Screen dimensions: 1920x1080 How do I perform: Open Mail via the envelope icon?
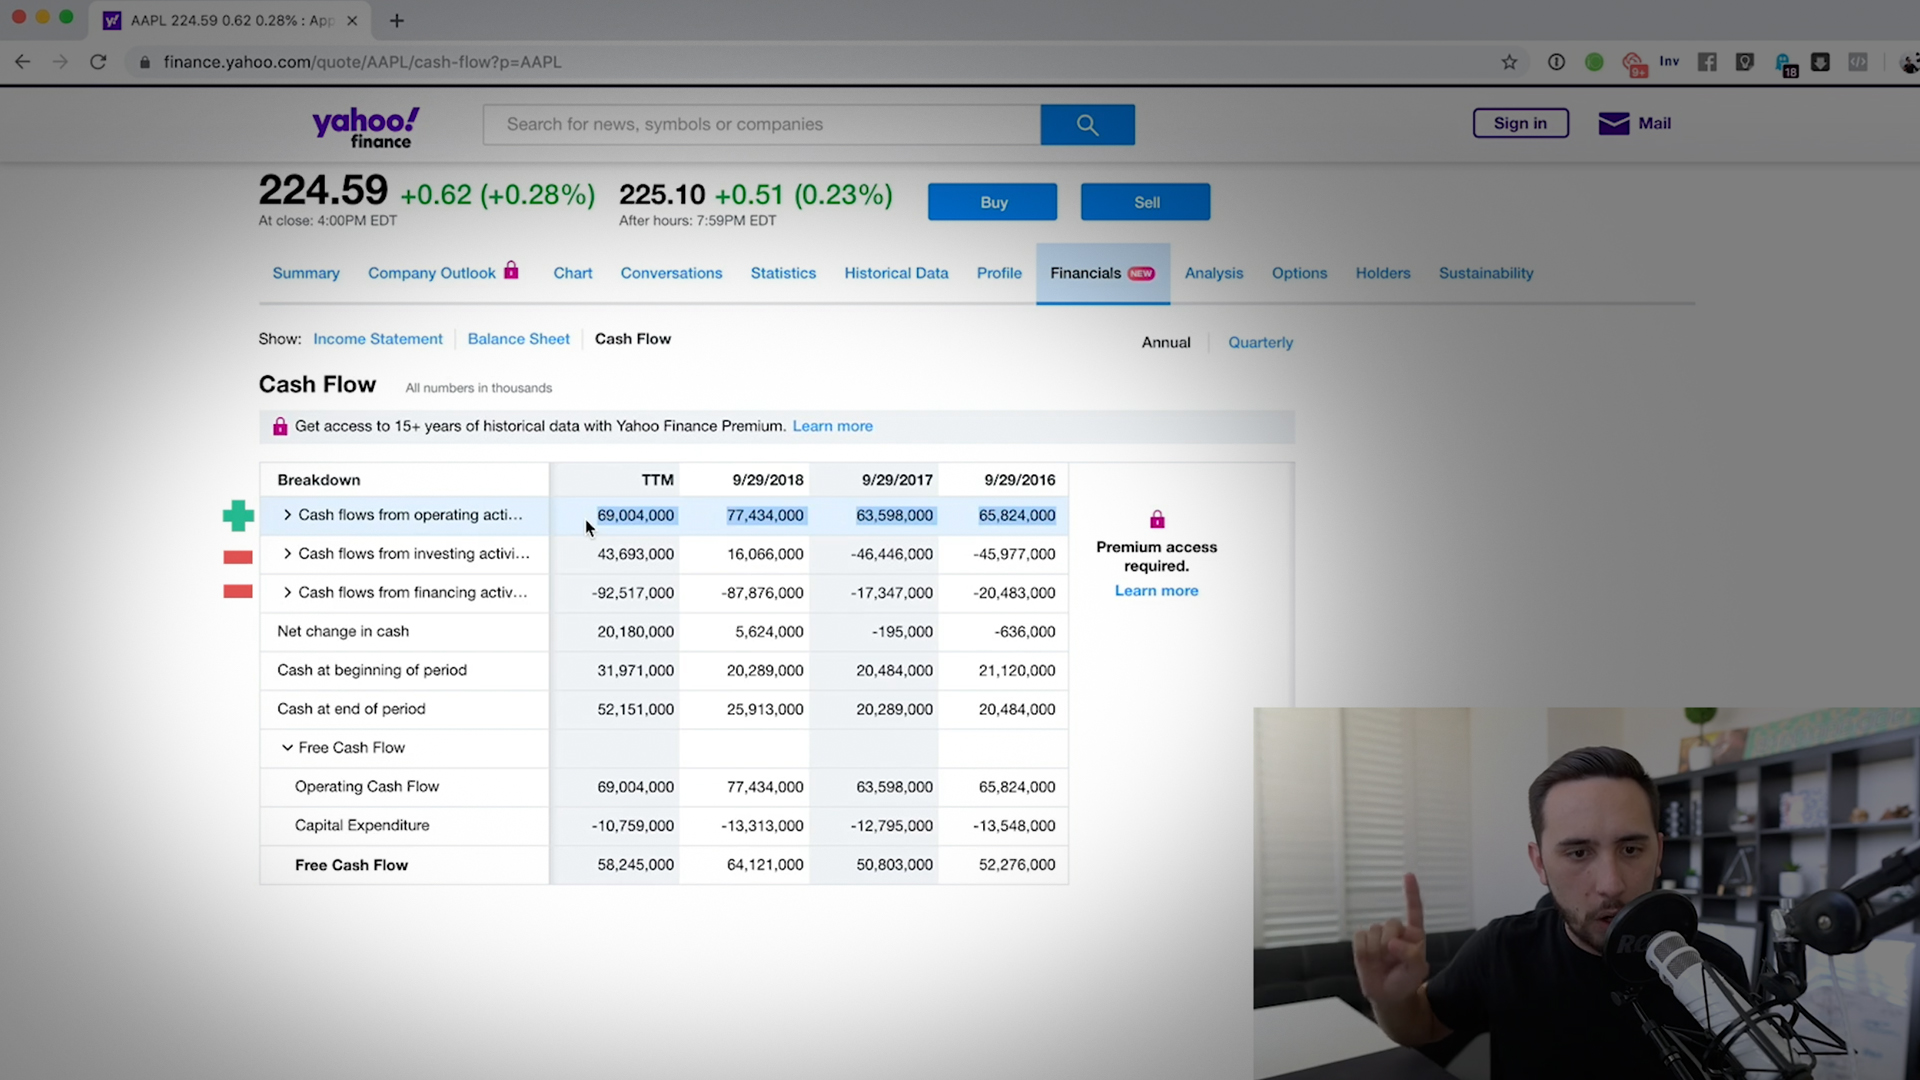tap(1613, 123)
